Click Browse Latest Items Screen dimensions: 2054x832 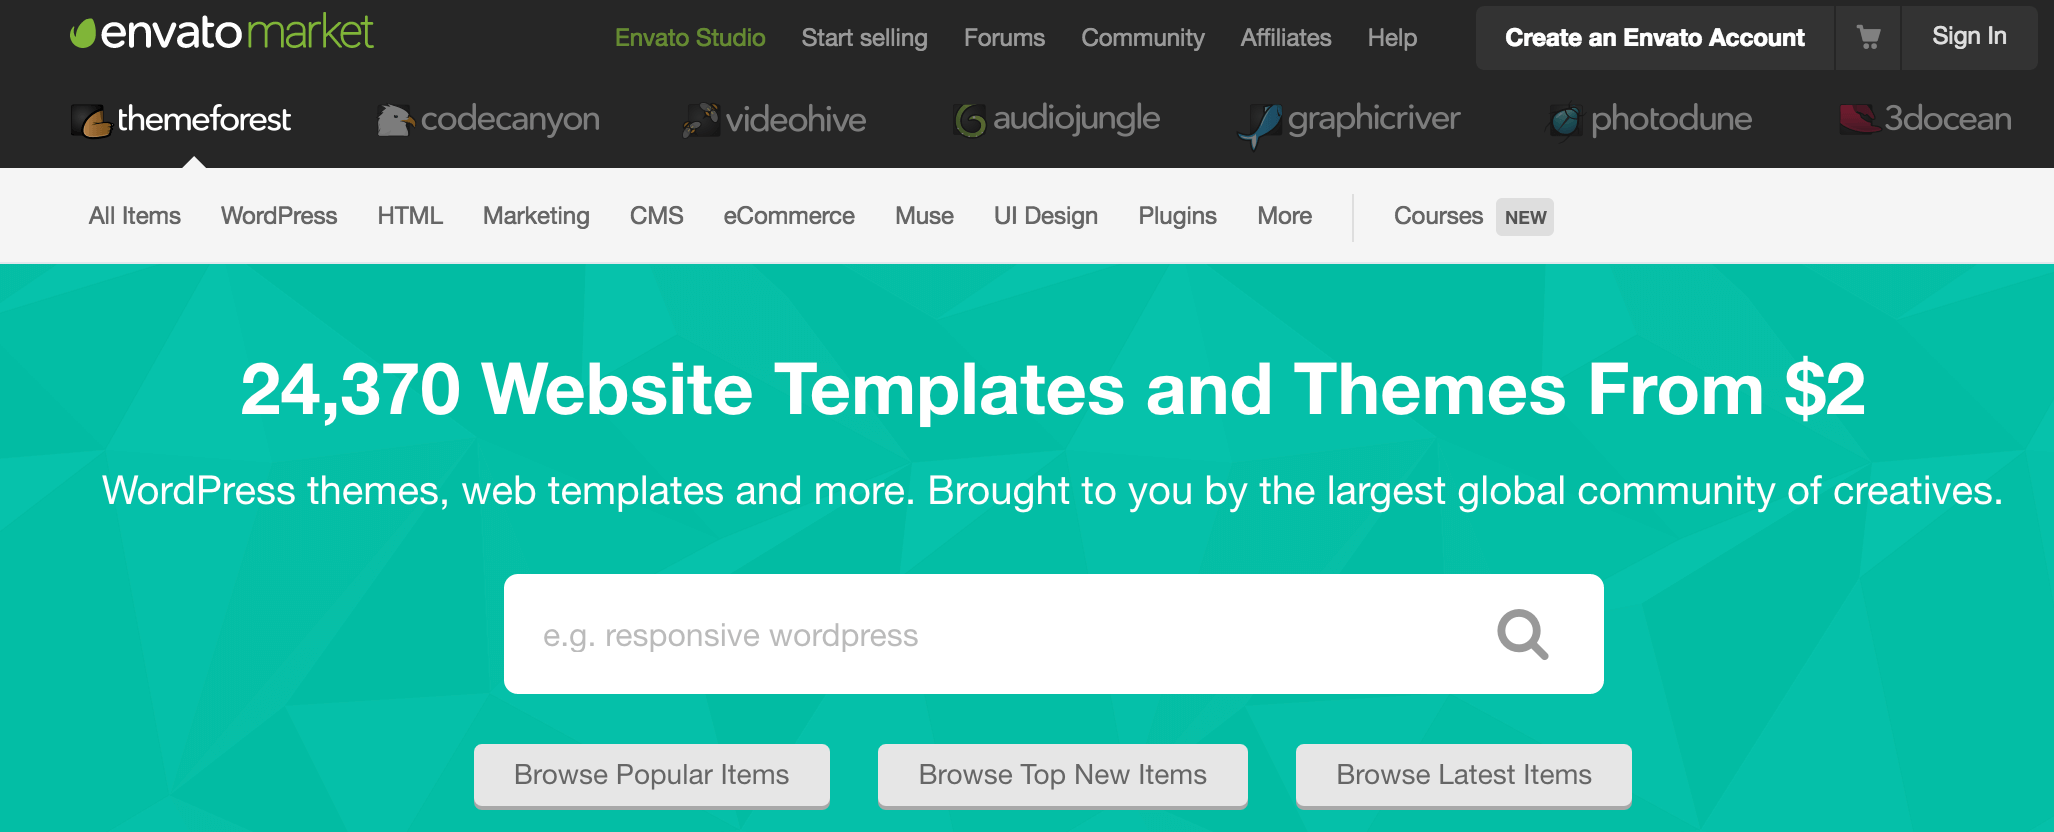tap(1464, 775)
